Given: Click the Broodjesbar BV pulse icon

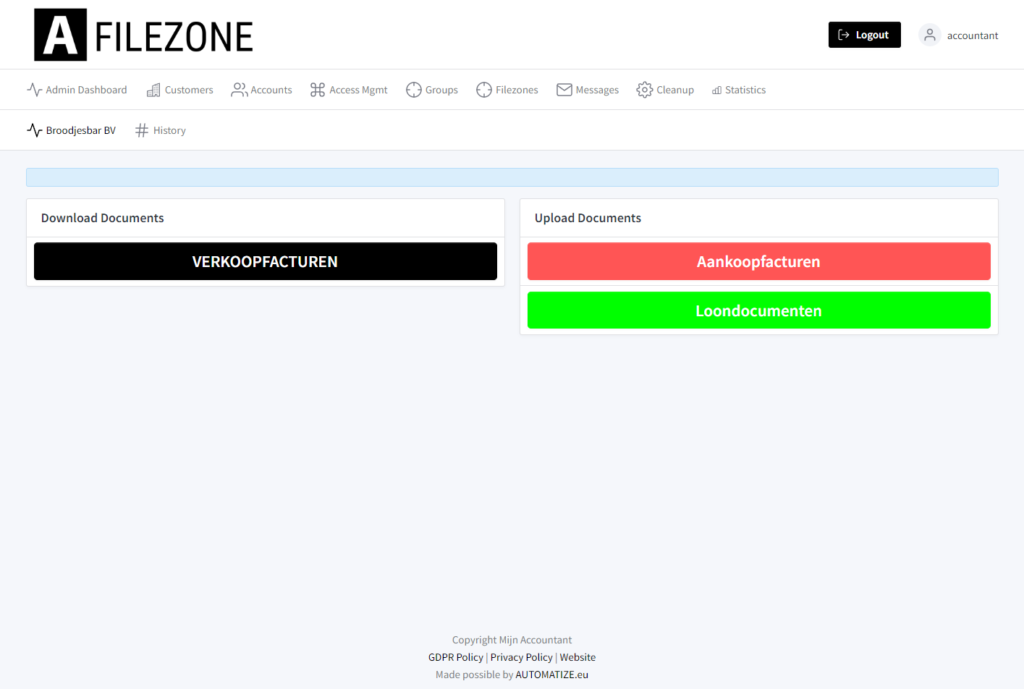Looking at the screenshot, I should pos(35,130).
